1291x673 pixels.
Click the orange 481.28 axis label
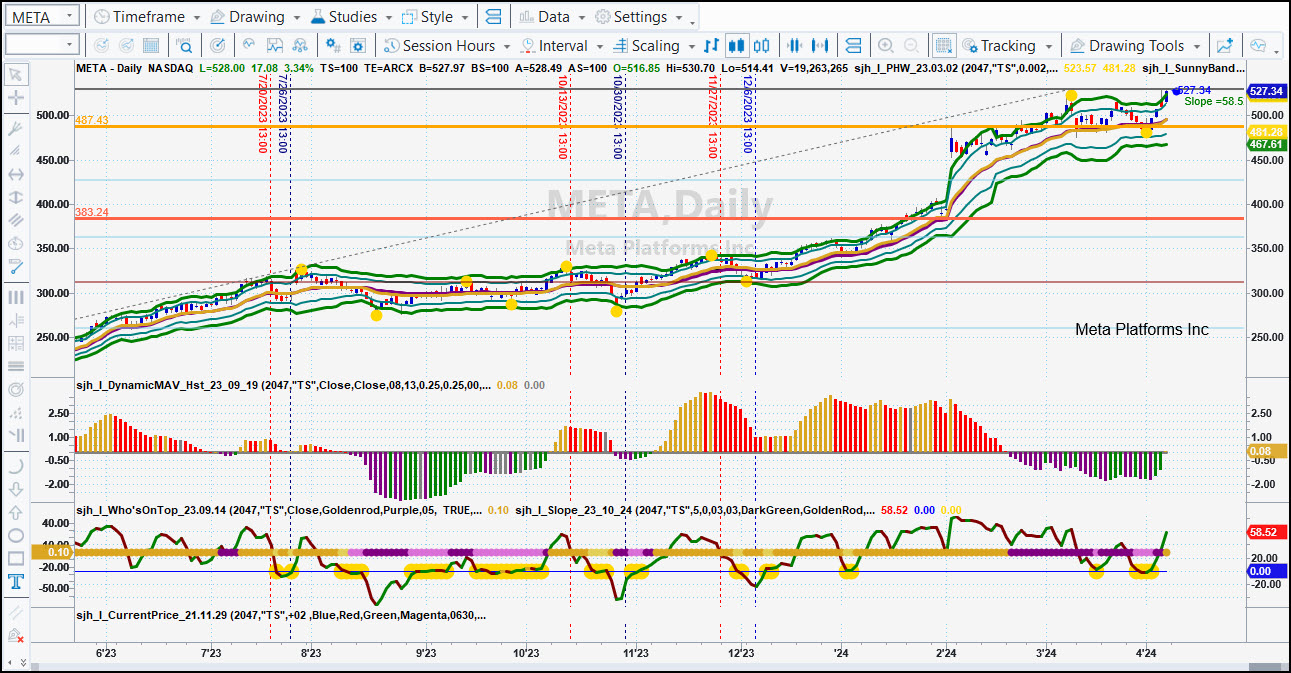pos(1266,132)
